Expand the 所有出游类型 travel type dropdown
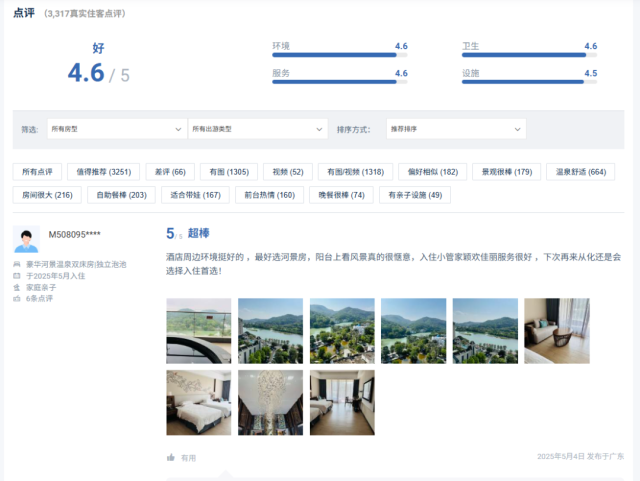The width and height of the screenshot is (640, 481). pyautogui.click(x=257, y=129)
